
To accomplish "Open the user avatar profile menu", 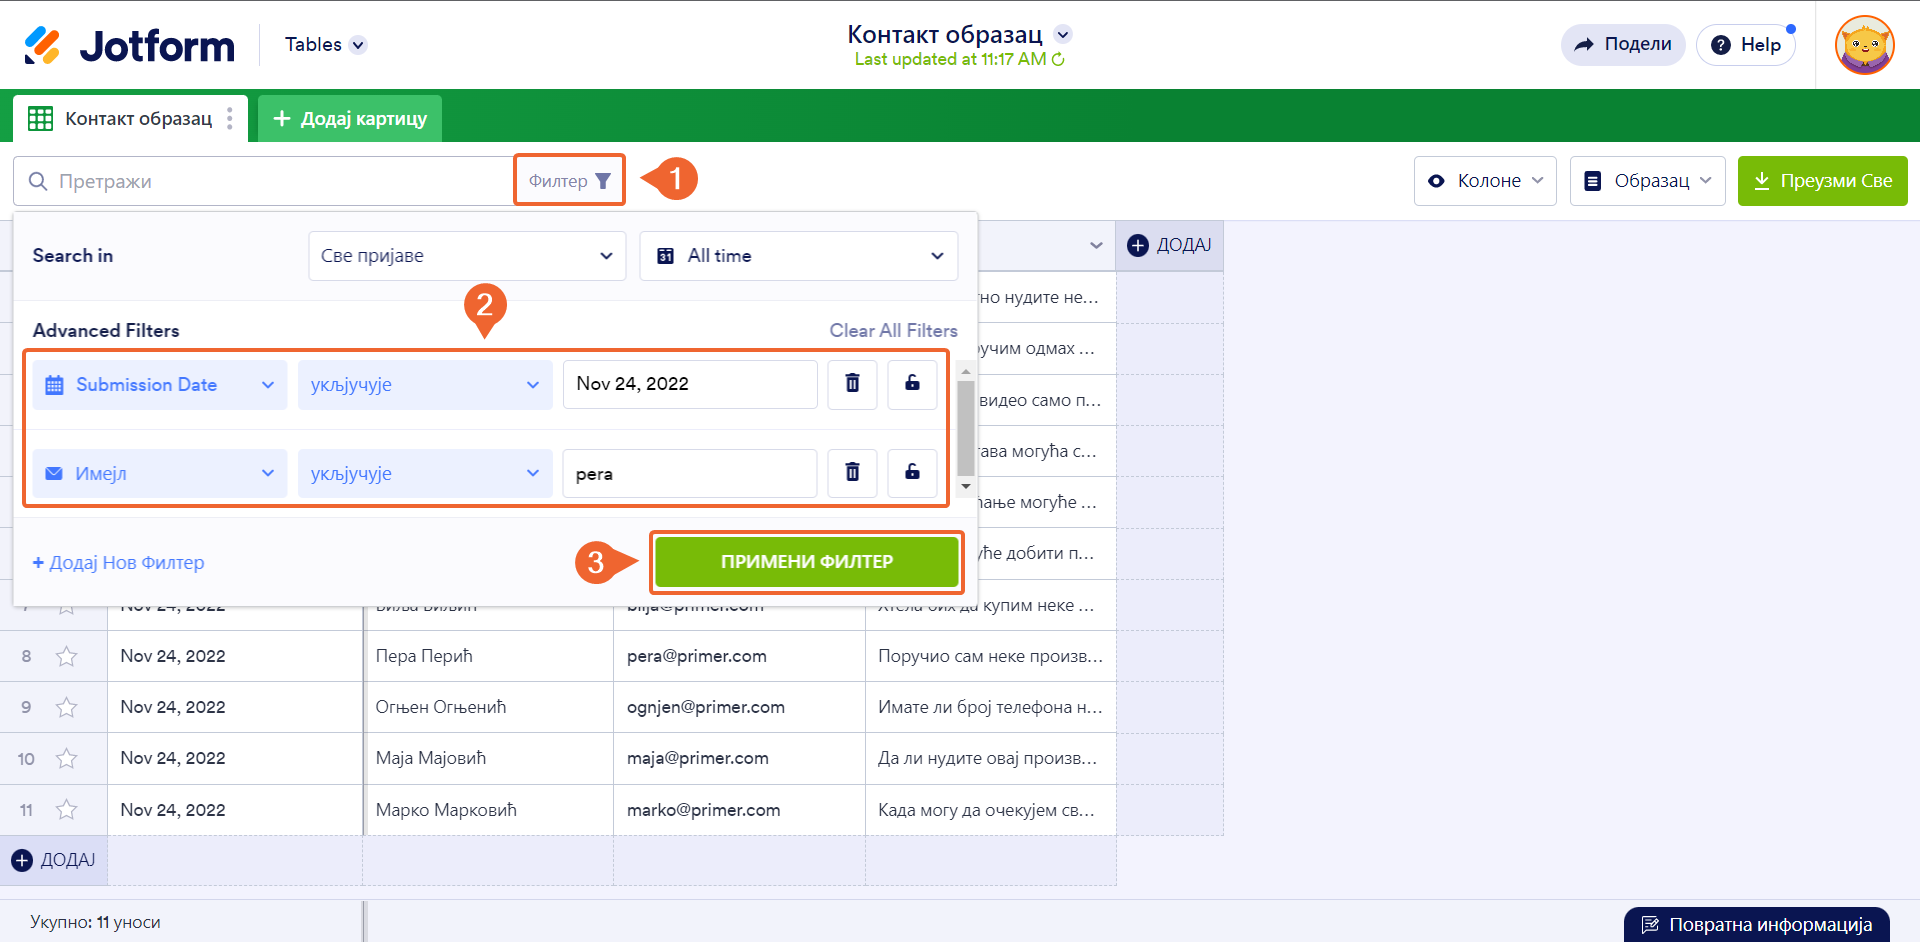I will tap(1864, 45).
